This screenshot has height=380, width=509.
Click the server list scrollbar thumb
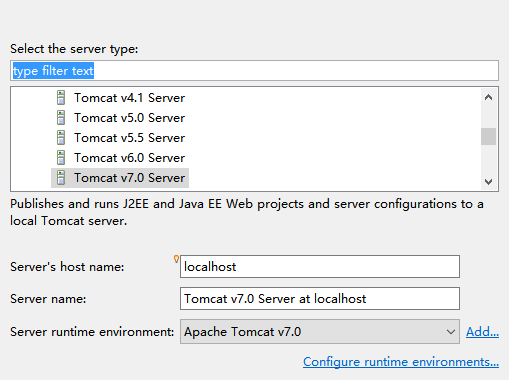click(x=488, y=136)
